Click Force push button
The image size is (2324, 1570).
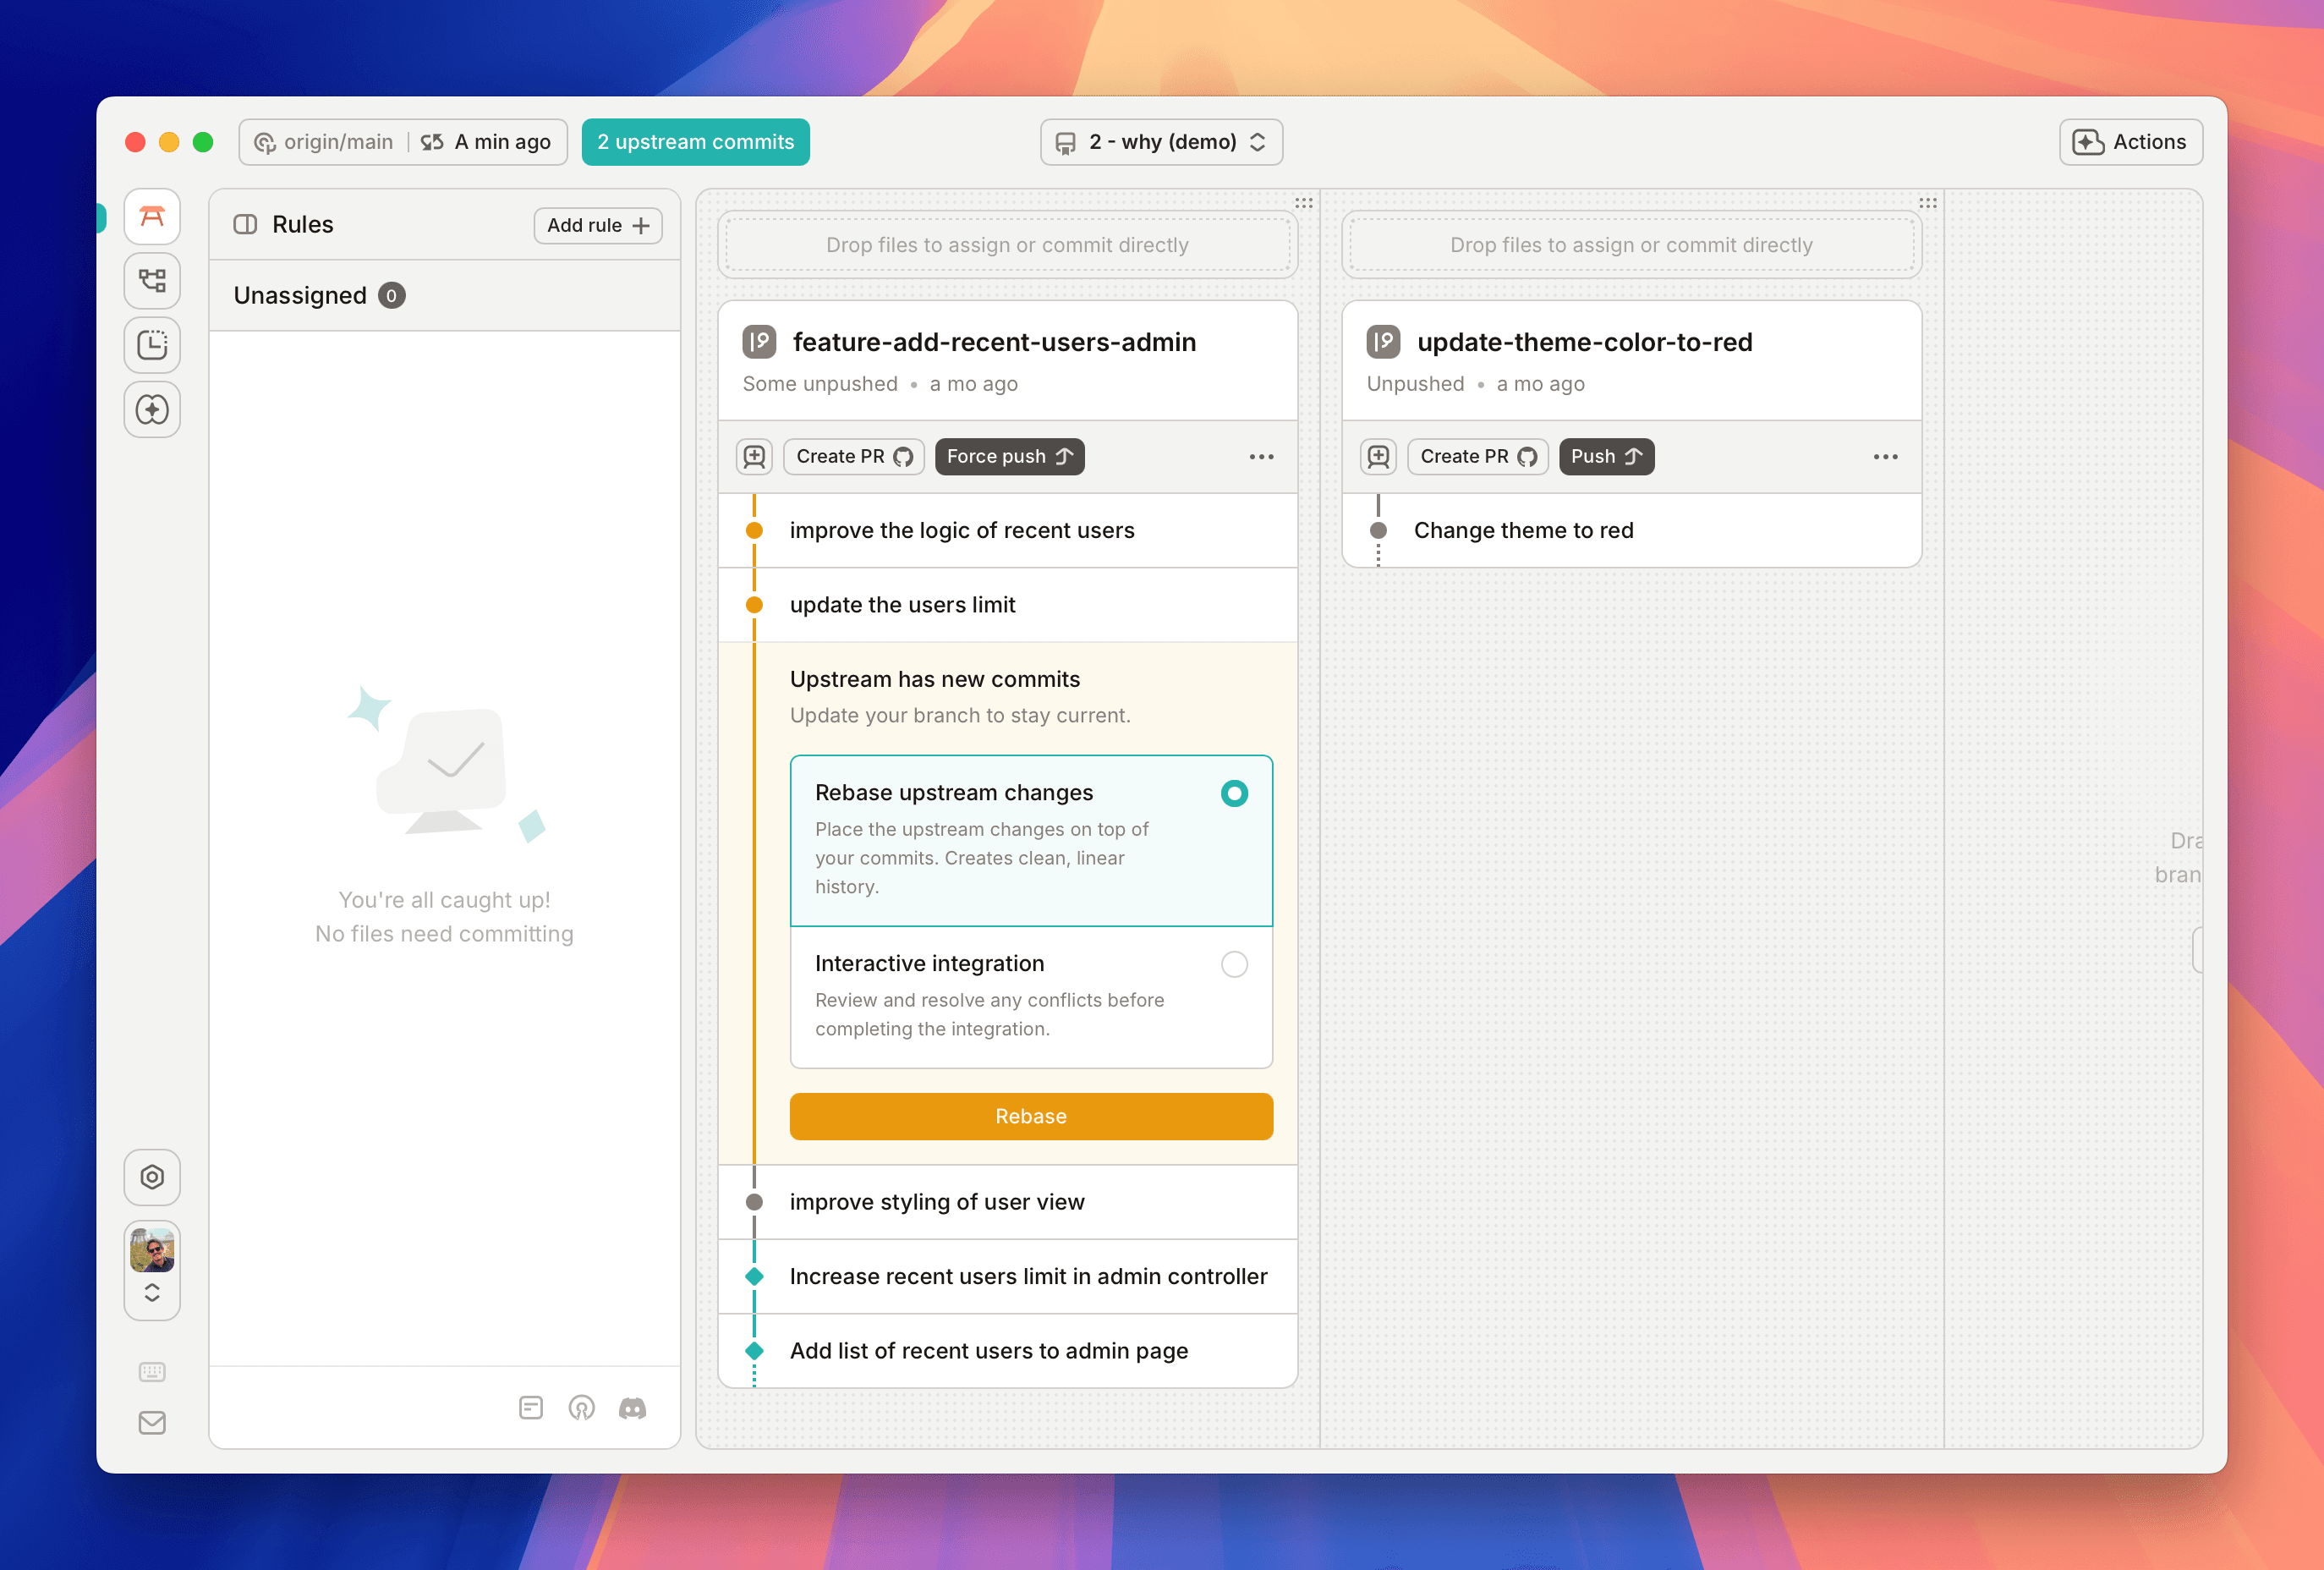[1009, 457]
